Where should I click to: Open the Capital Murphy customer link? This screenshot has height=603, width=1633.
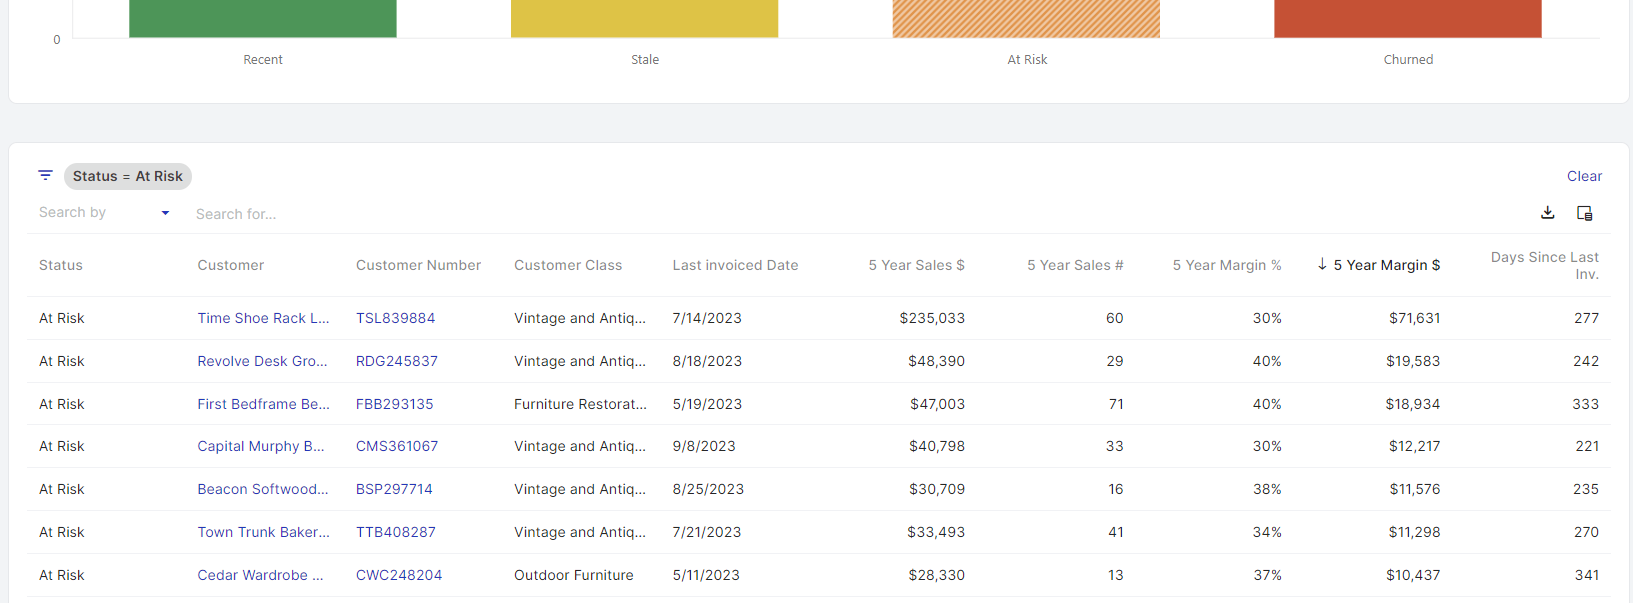coord(260,446)
